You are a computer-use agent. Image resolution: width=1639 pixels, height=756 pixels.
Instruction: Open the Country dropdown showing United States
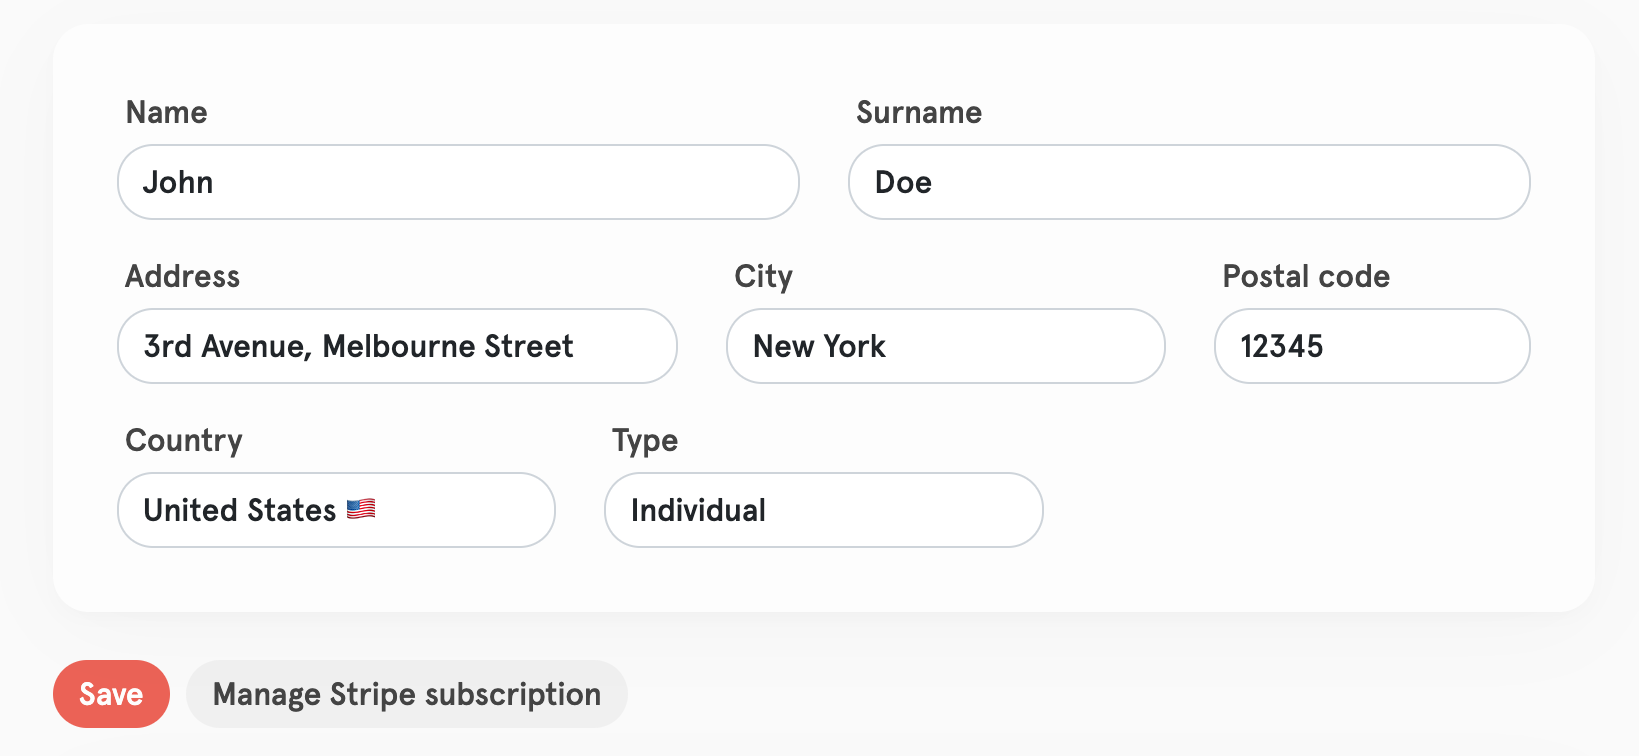tap(336, 510)
